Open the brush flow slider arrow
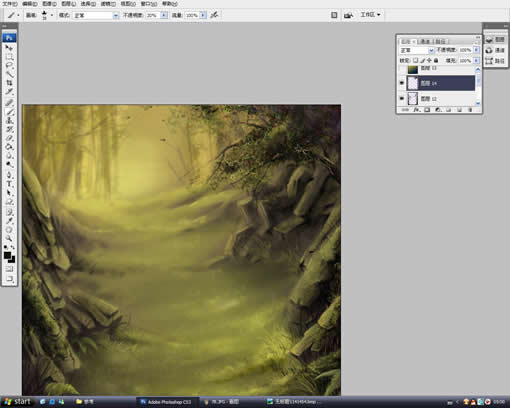 coord(203,15)
